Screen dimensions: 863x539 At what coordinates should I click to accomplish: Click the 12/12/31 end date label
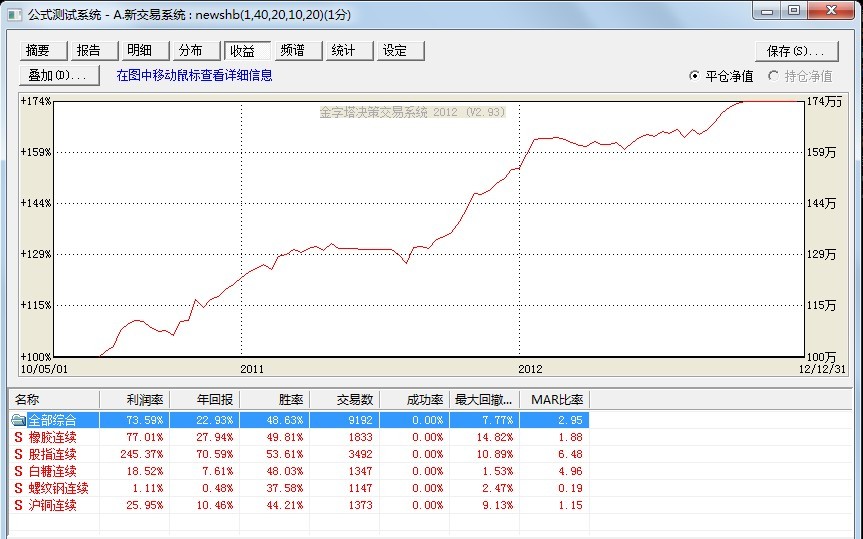[x=822, y=369]
